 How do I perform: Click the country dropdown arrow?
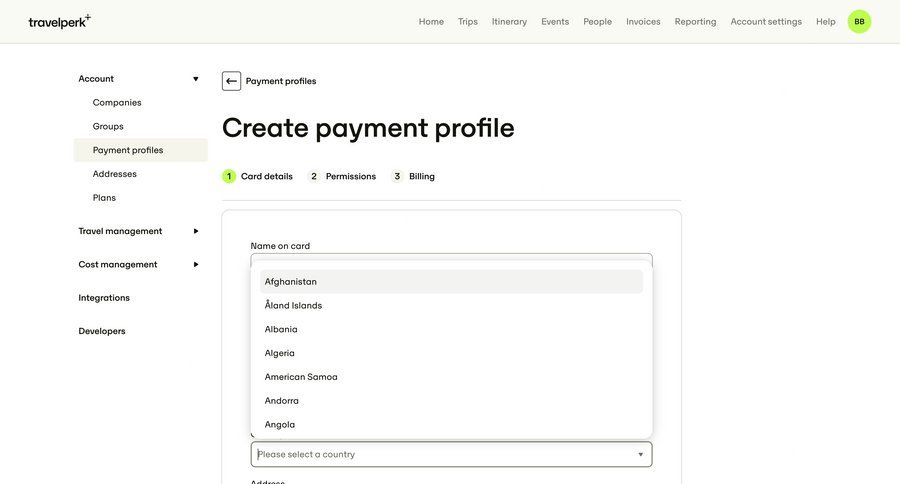(641, 455)
